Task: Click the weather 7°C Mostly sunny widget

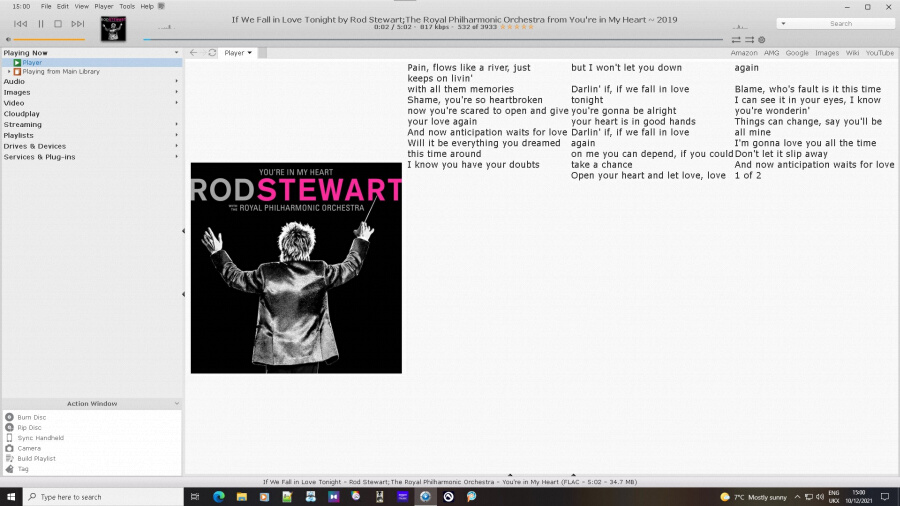Action: click(754, 497)
